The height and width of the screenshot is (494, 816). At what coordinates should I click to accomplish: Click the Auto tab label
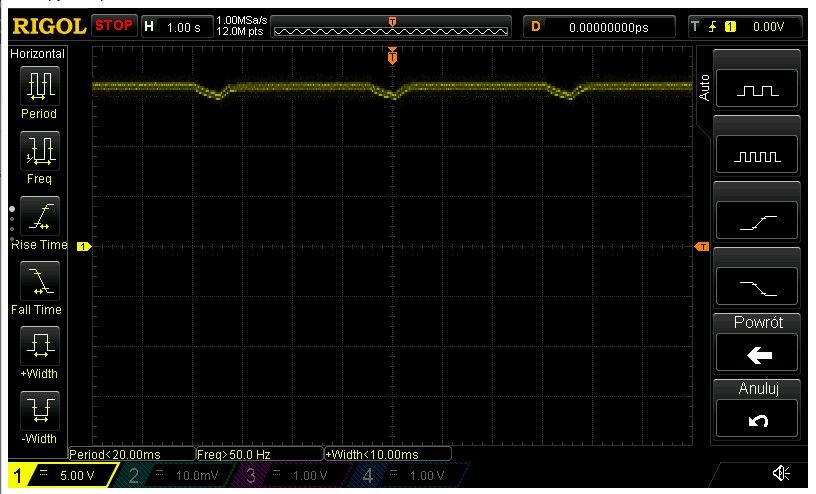tap(704, 87)
